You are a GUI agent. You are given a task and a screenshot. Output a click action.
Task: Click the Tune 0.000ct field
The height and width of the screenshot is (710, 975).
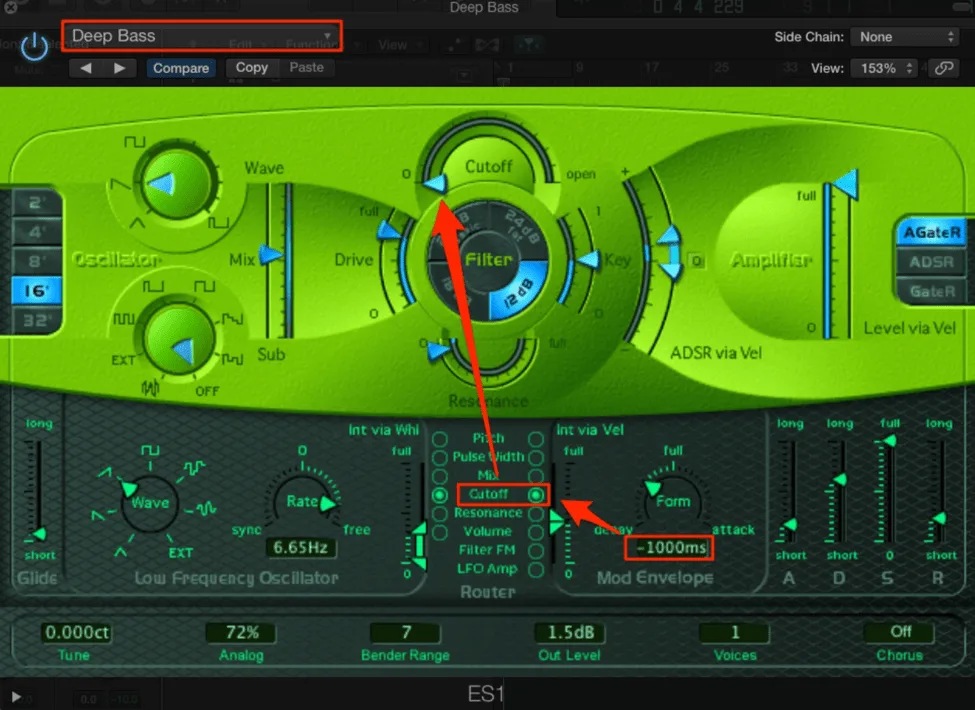77,632
